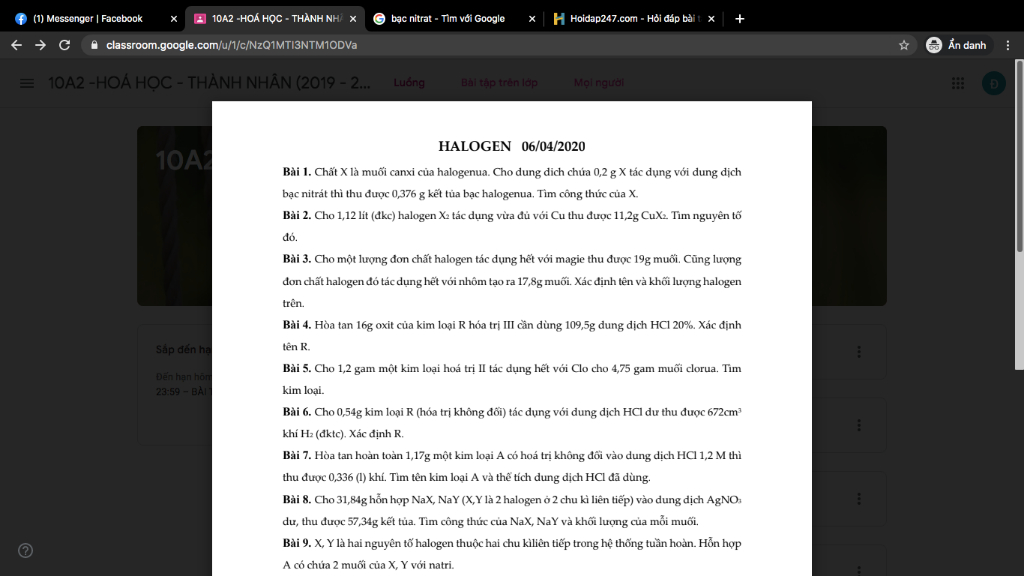This screenshot has height=576, width=1024.
Task: Click the 10A2 class title header
Action: click(x=209, y=83)
